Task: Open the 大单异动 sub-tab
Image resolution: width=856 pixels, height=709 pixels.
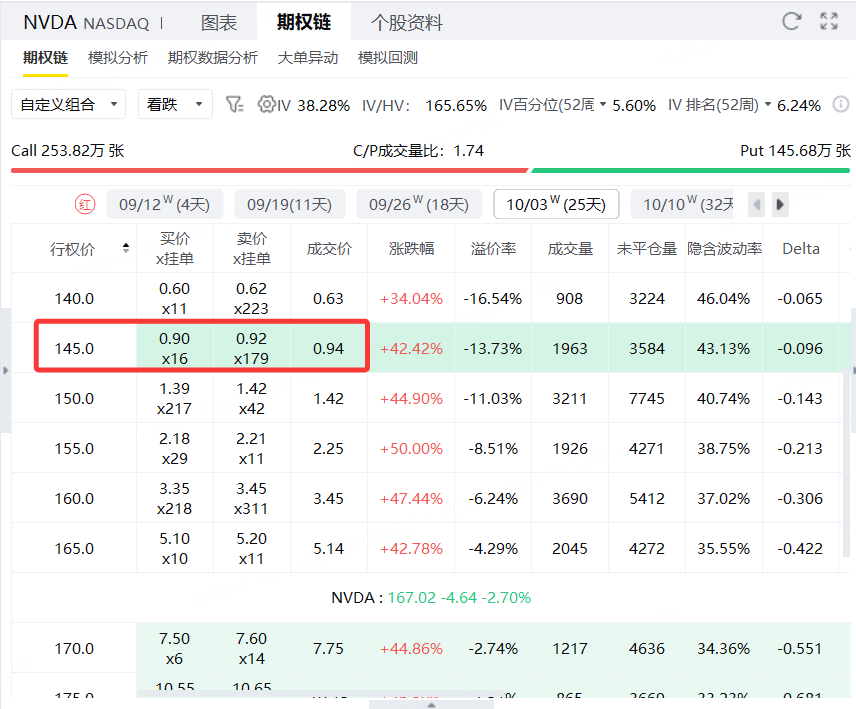Action: pos(308,58)
